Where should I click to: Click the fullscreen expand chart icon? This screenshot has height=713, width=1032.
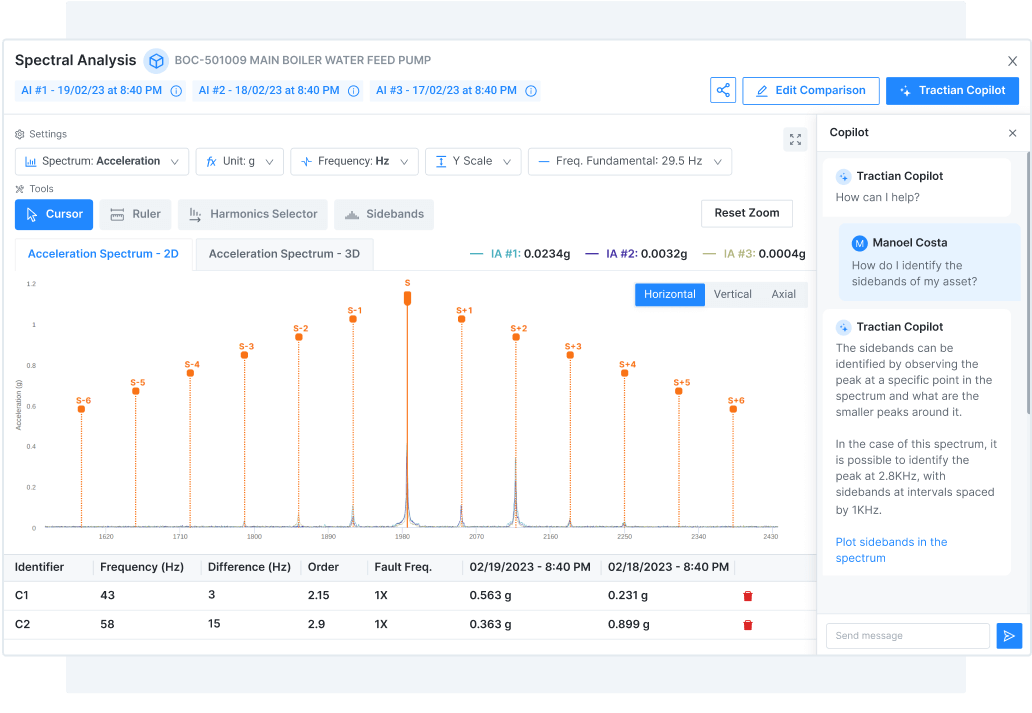point(795,140)
